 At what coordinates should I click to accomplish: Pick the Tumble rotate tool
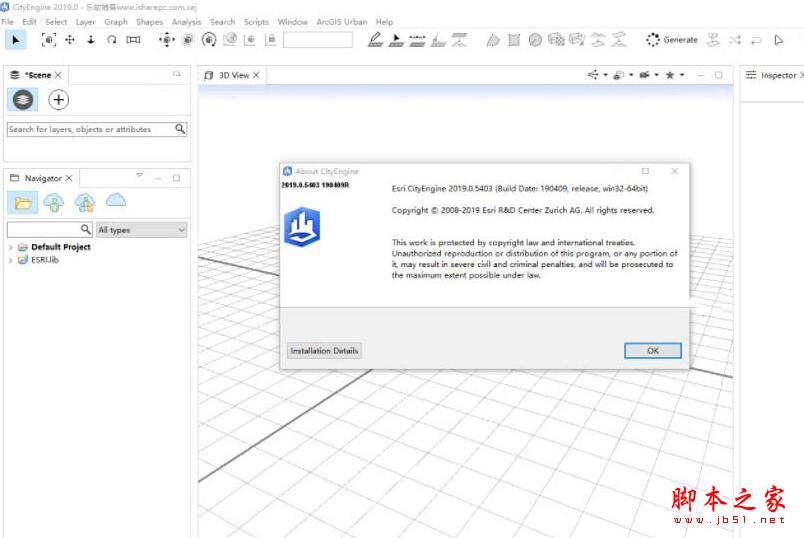tap(111, 40)
